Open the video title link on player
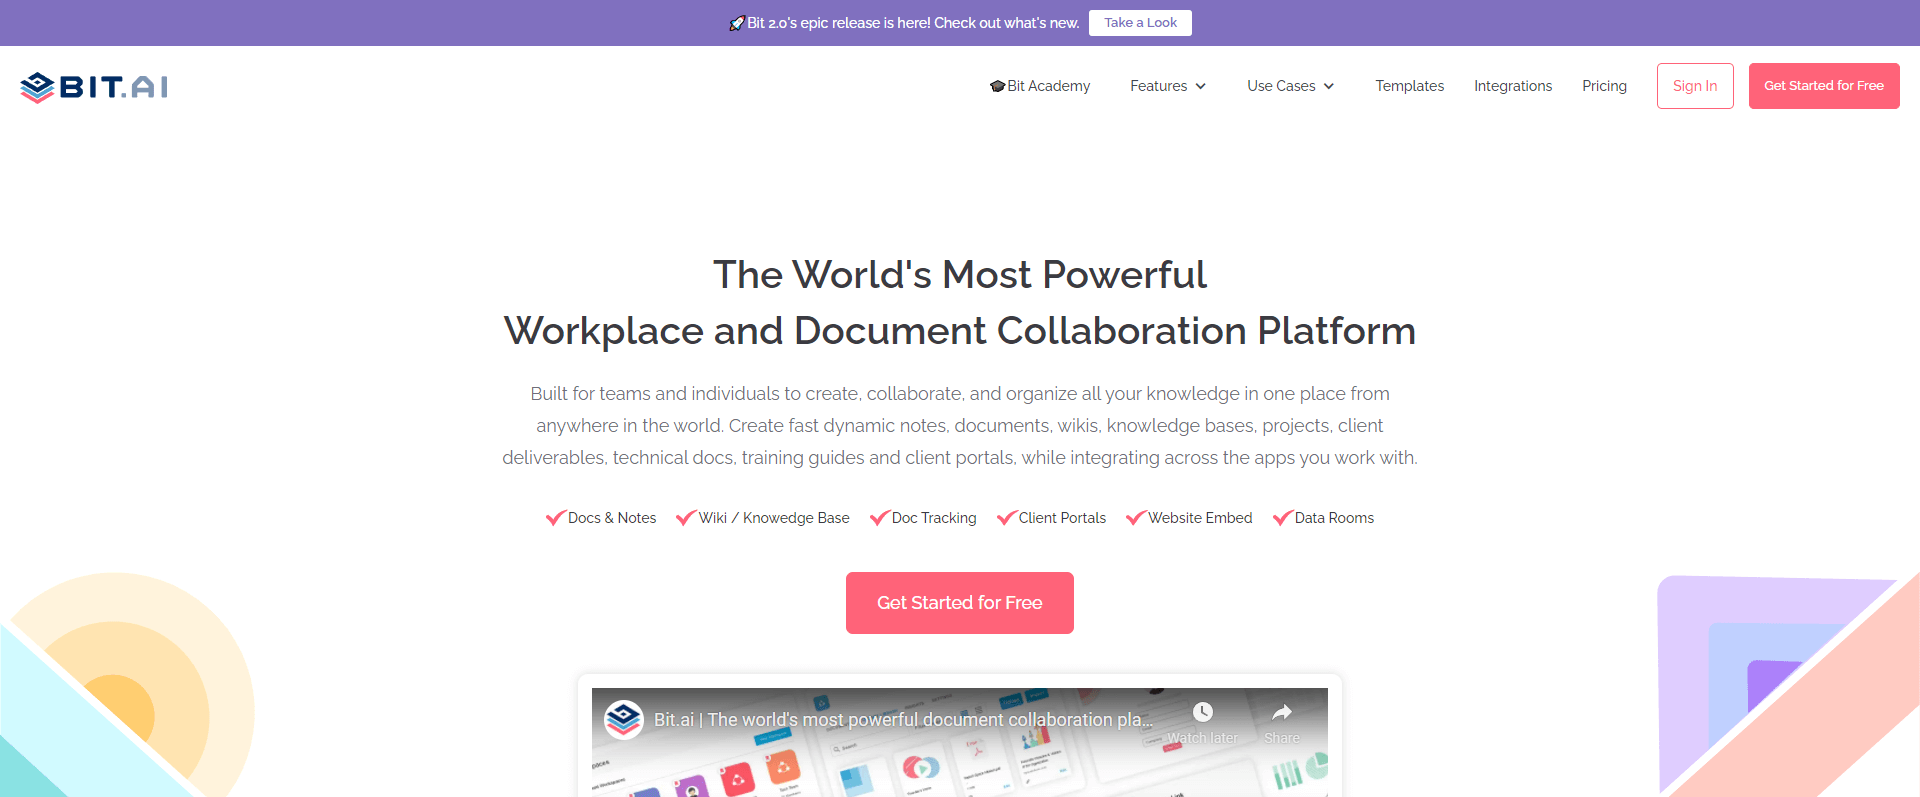The image size is (1920, 797). click(x=903, y=719)
